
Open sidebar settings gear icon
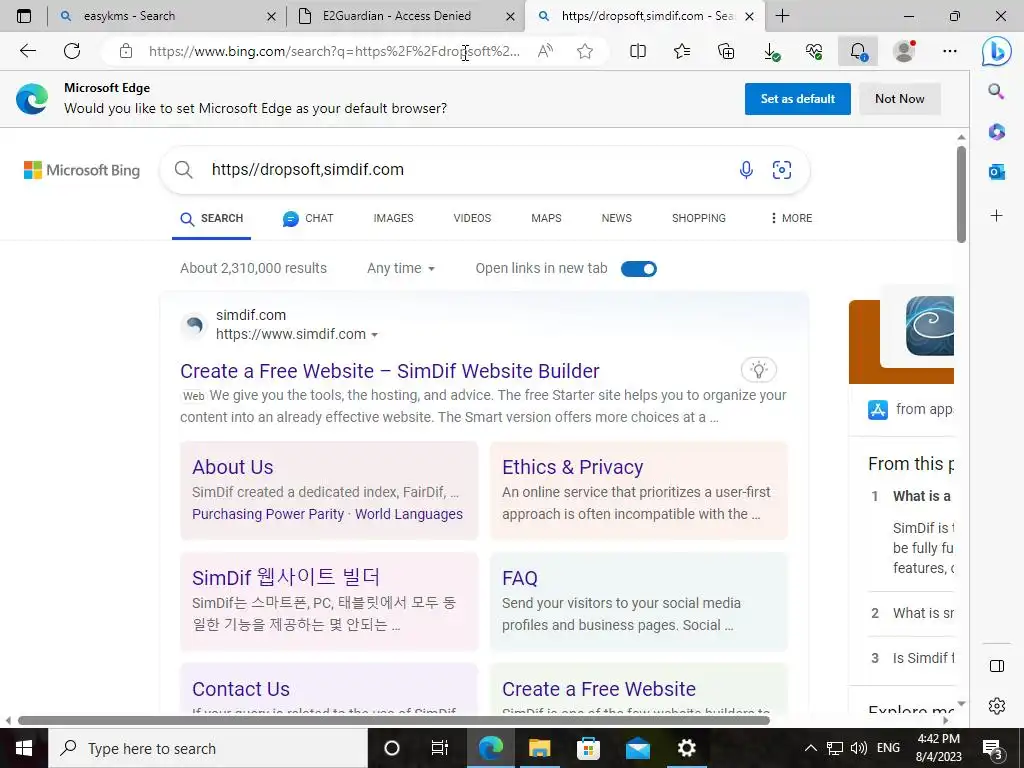click(997, 705)
